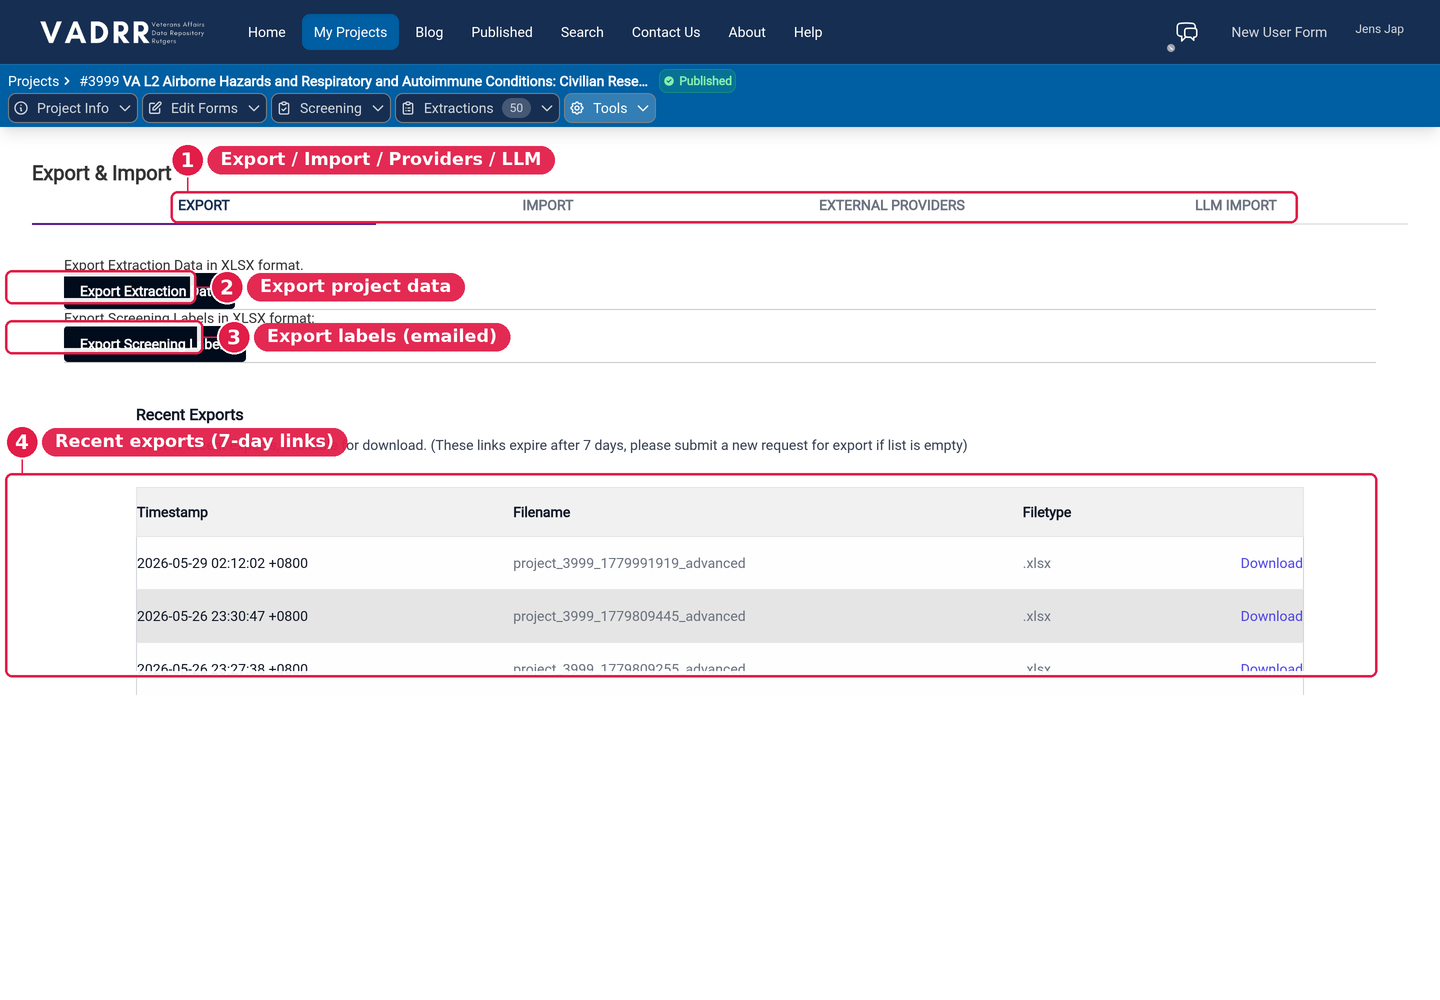Download project_3999_1779809445_advanced export
1440x1000 pixels.
tap(1271, 616)
